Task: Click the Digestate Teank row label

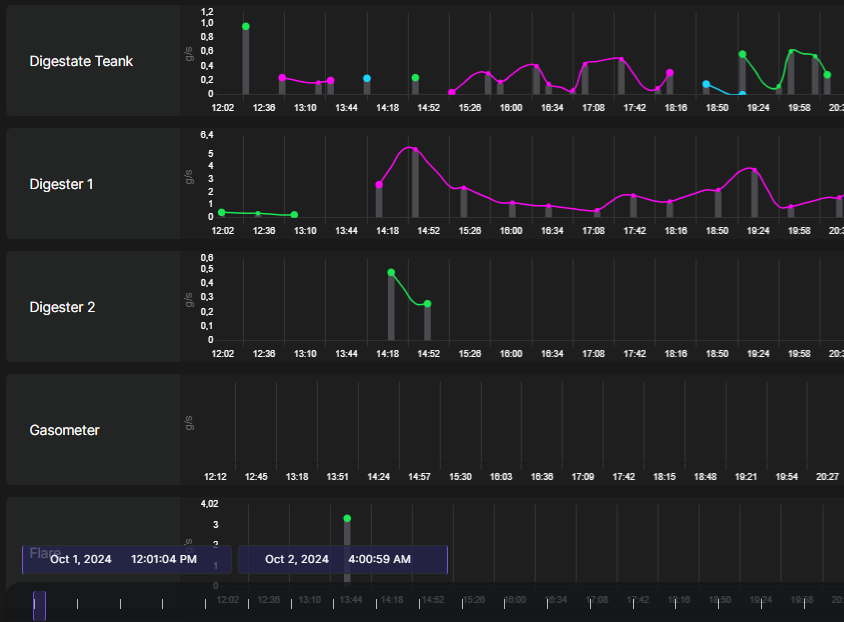Action: point(81,61)
